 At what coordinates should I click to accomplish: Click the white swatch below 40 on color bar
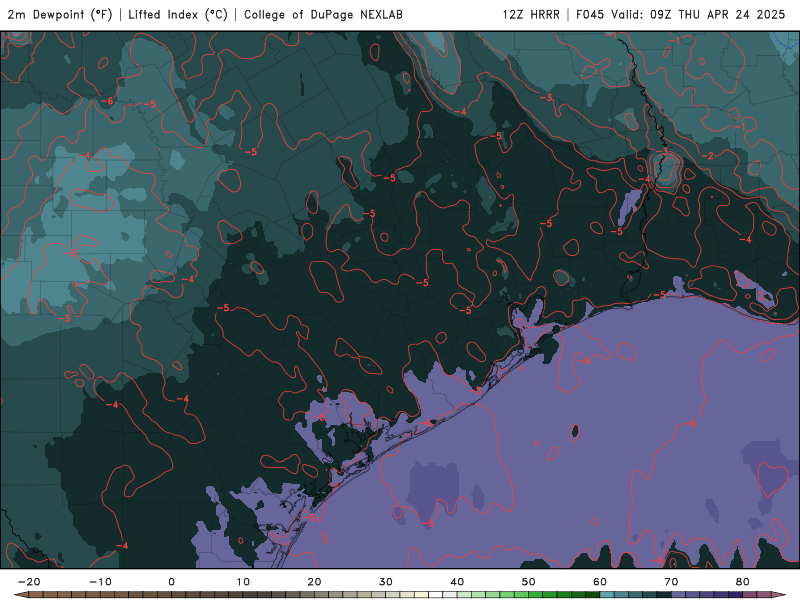click(436, 595)
